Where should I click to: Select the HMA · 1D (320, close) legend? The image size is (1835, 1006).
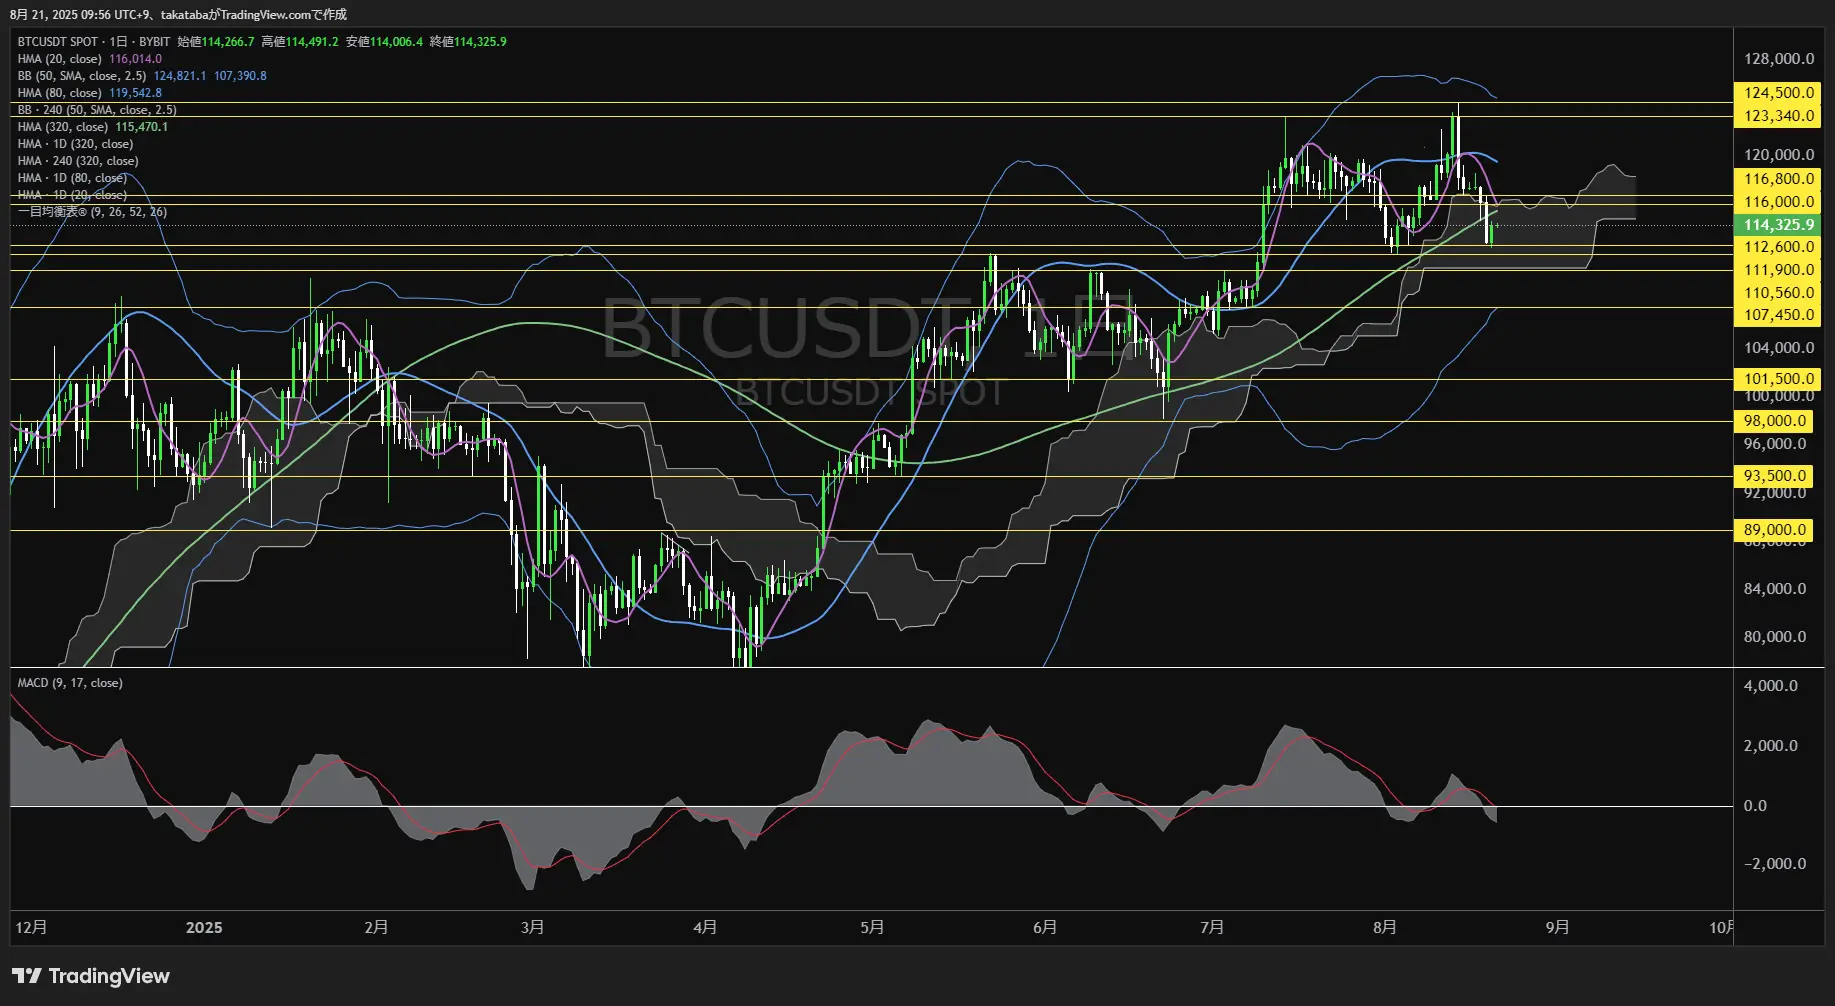click(x=75, y=144)
